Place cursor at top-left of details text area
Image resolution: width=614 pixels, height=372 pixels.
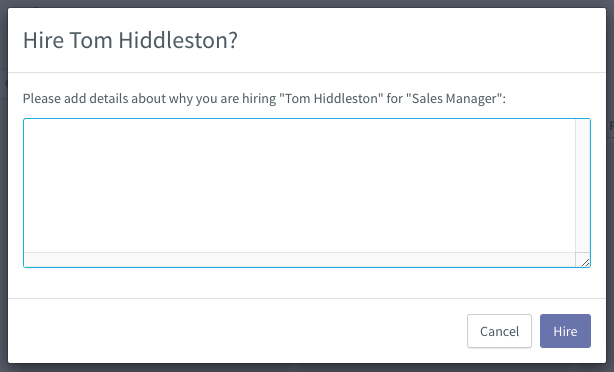28,125
